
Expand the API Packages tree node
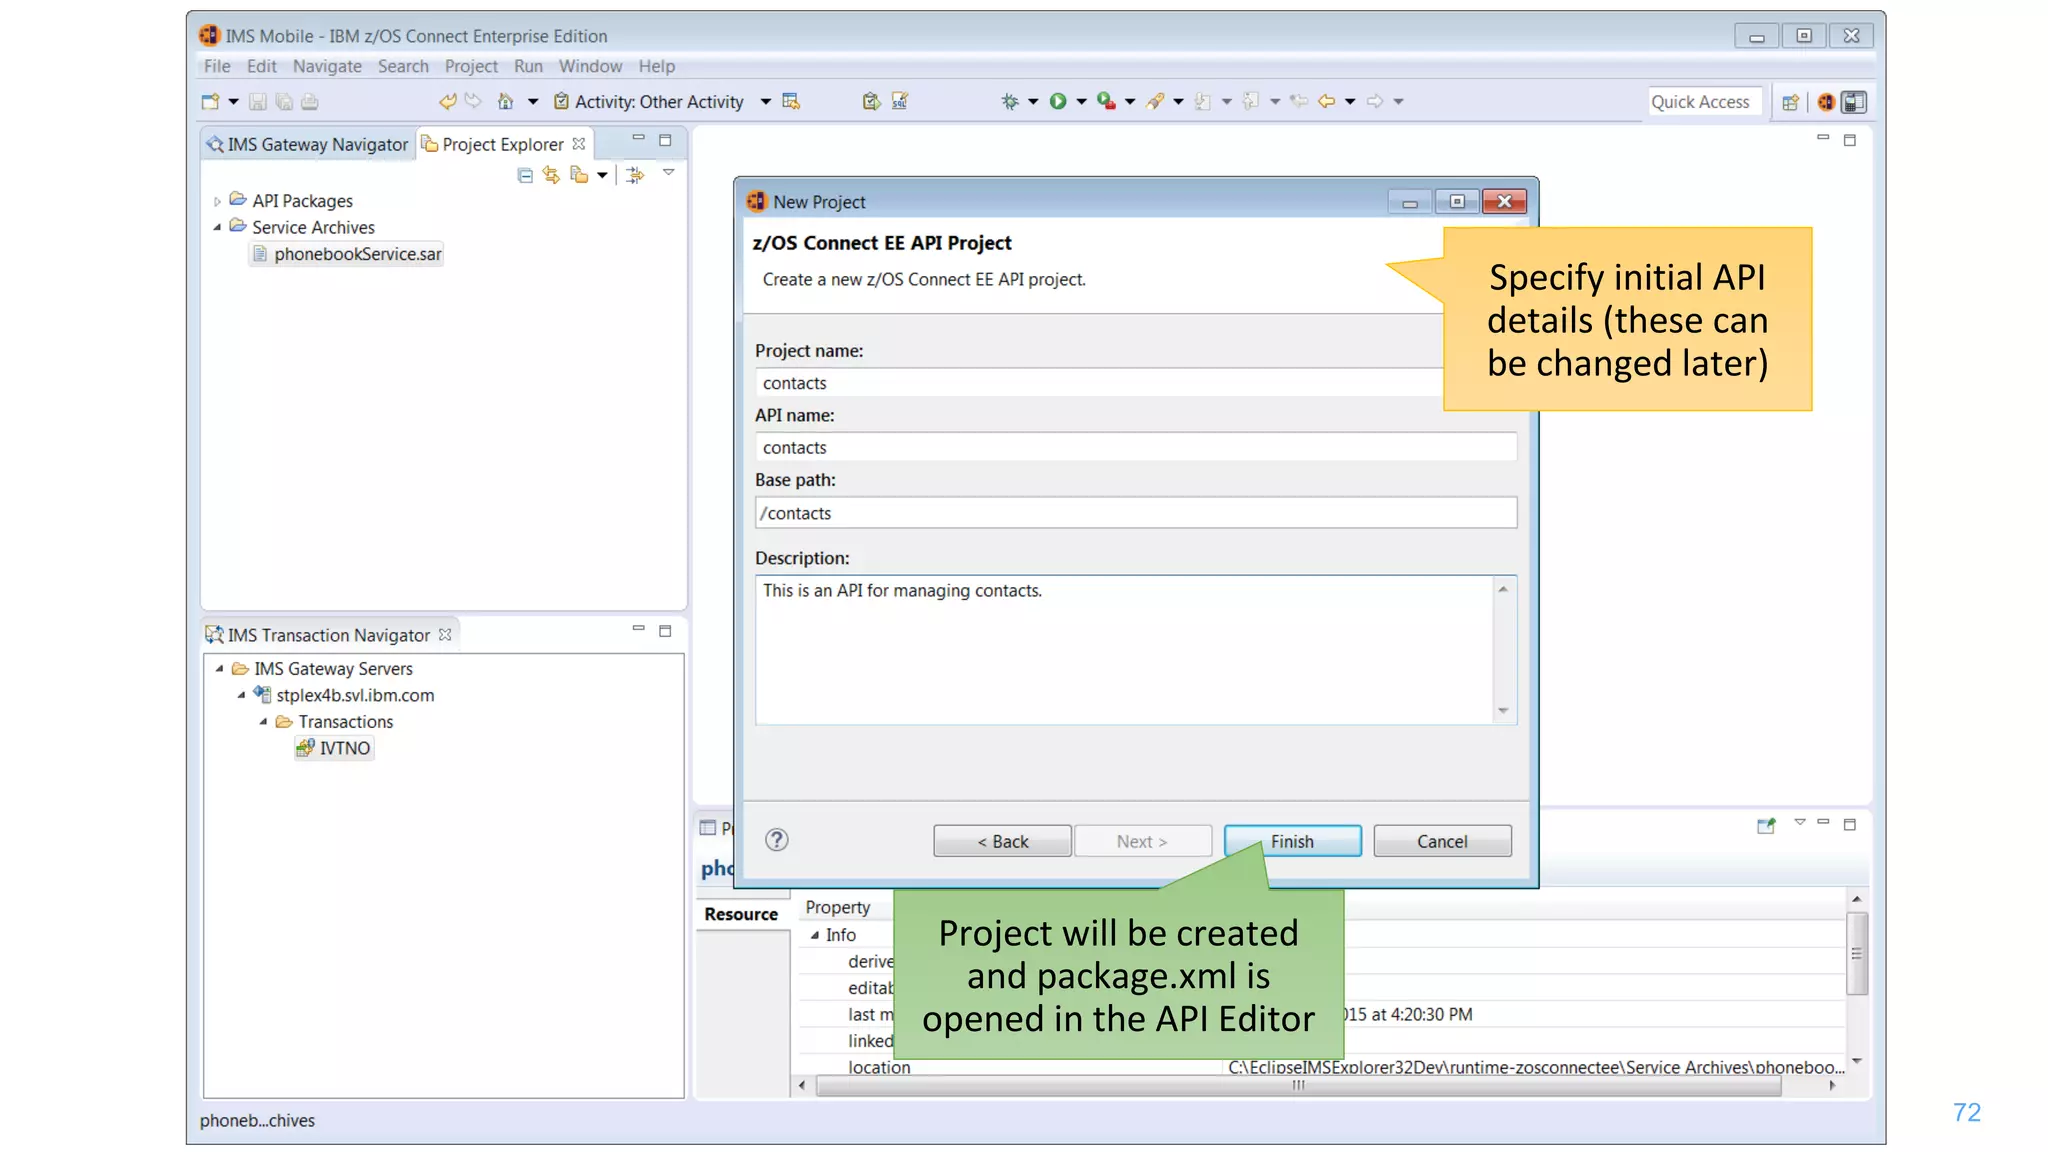(217, 201)
